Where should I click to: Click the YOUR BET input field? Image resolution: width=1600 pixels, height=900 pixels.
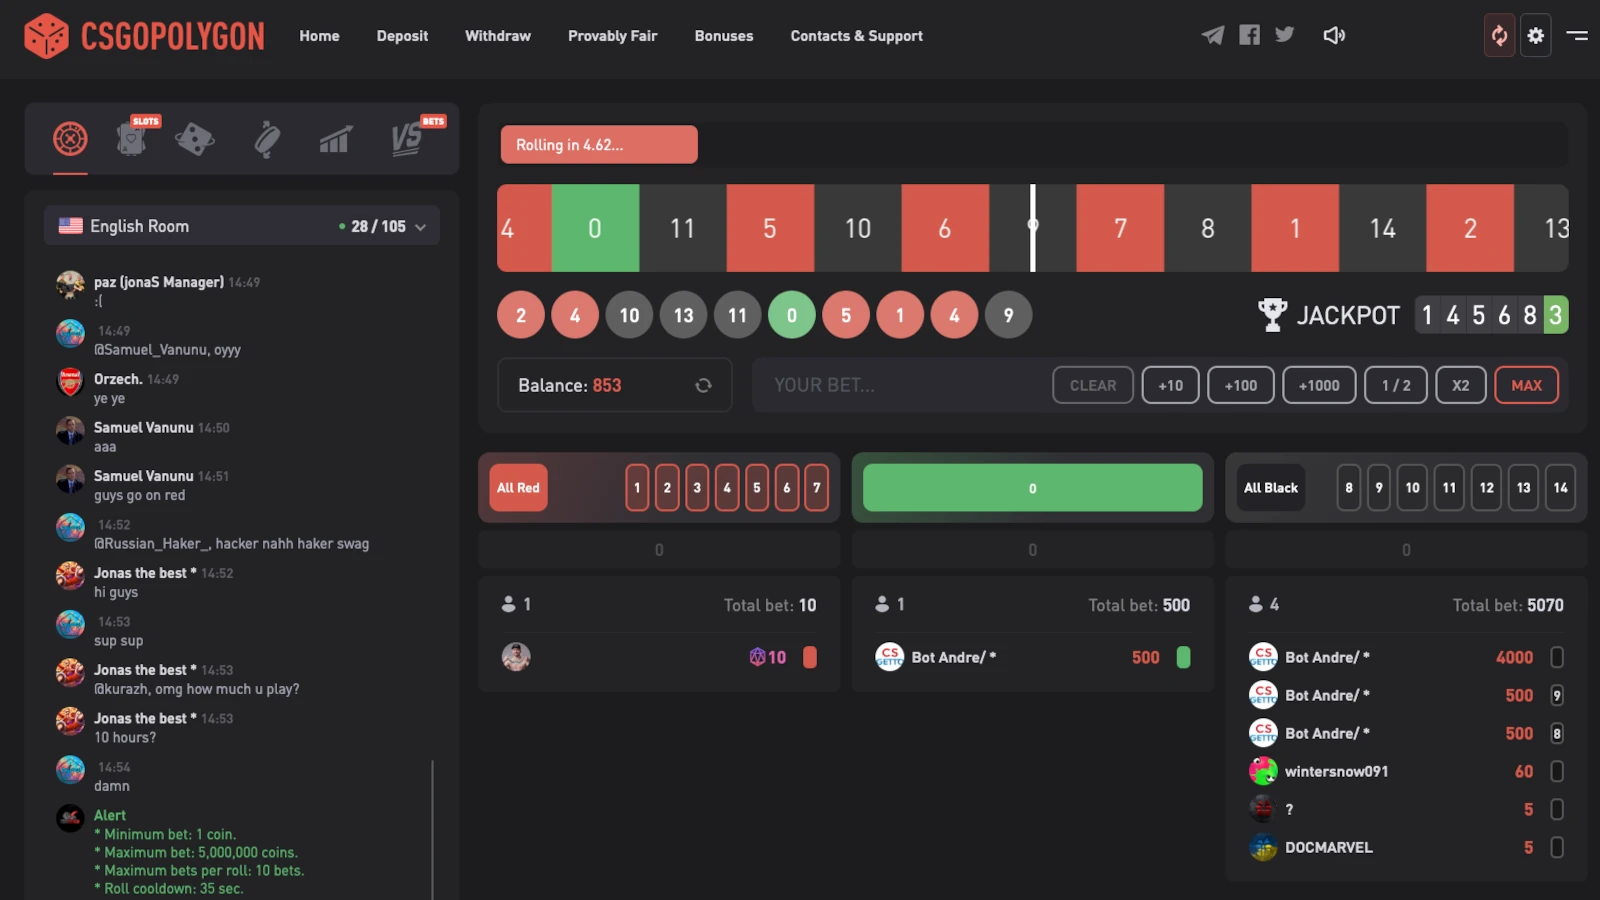tap(900, 385)
